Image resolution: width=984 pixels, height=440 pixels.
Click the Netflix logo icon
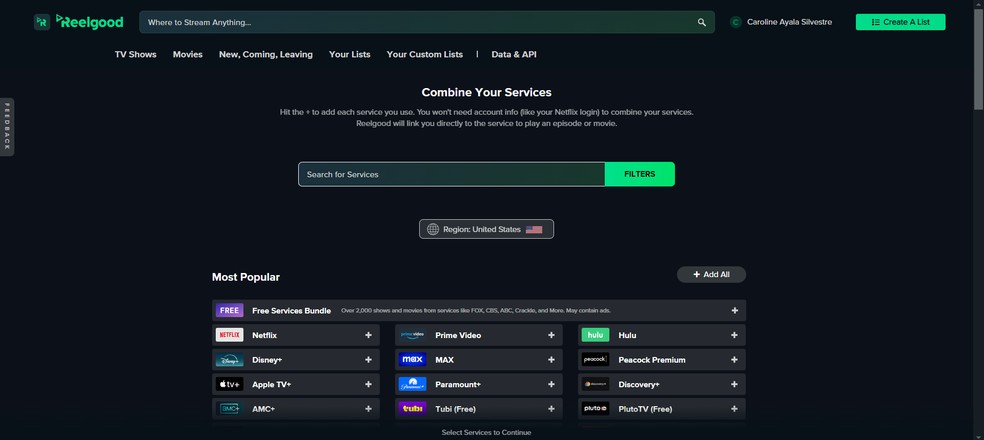click(230, 335)
